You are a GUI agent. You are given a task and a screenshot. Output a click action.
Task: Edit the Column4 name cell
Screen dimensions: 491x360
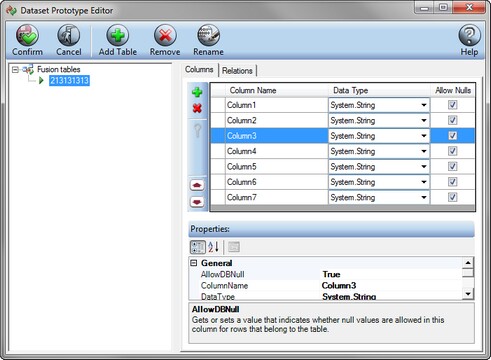tap(277, 151)
